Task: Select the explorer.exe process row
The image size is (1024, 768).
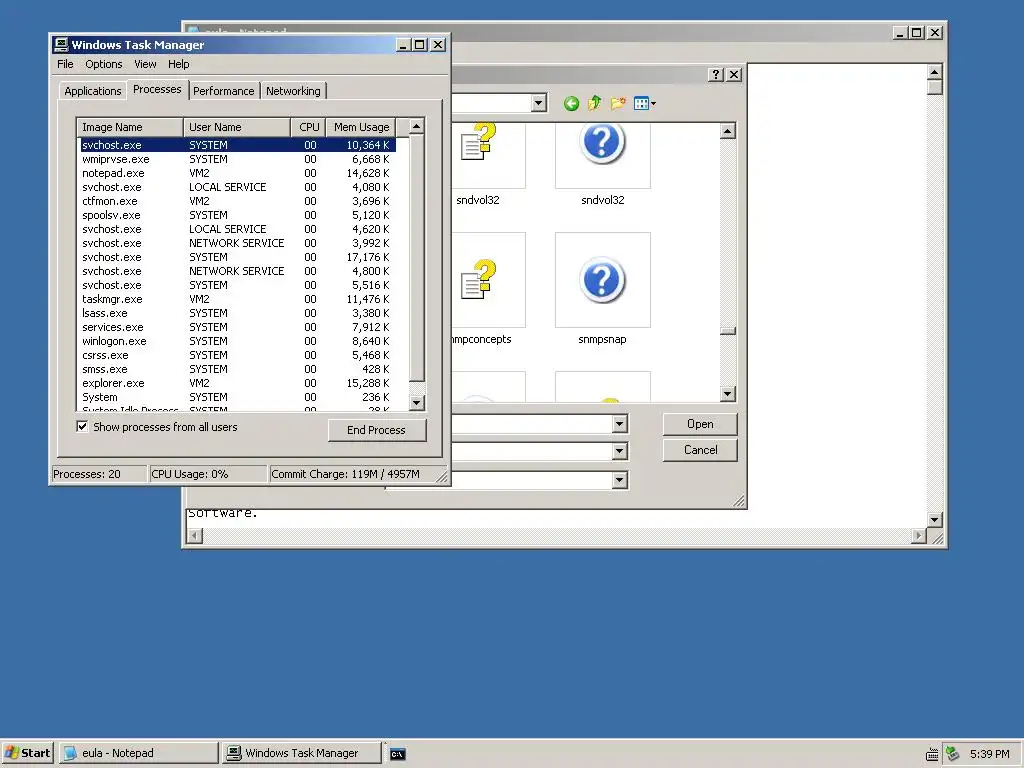Action: pyautogui.click(x=236, y=383)
